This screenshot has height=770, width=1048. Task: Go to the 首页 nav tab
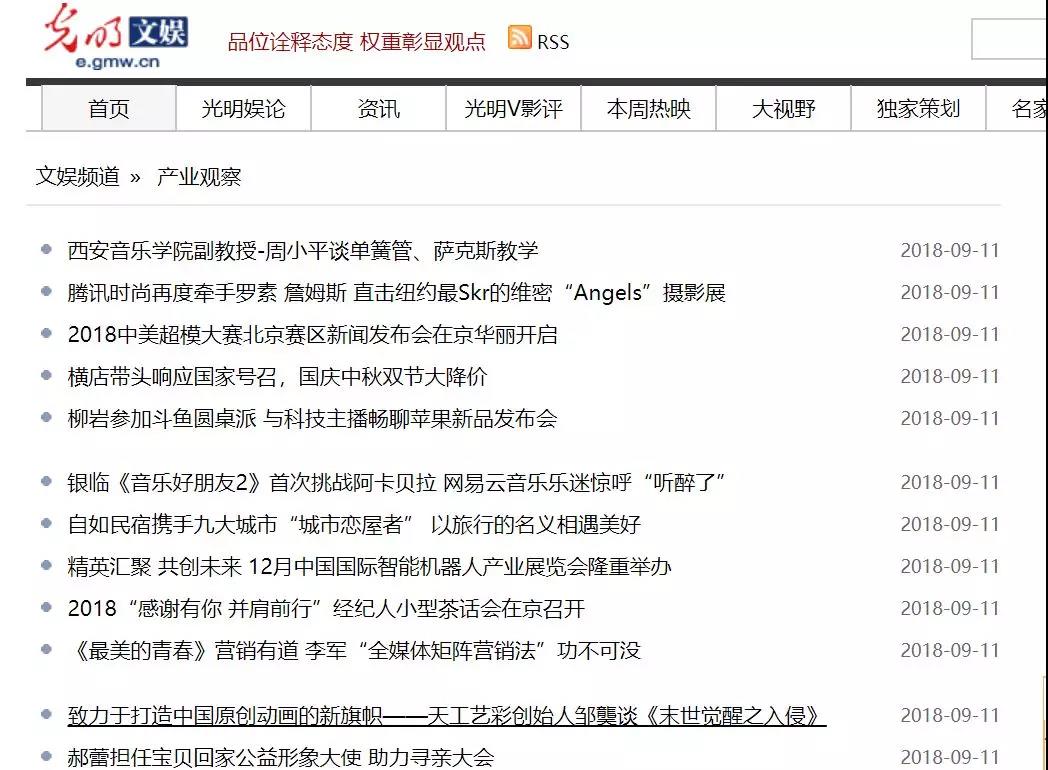click(109, 108)
